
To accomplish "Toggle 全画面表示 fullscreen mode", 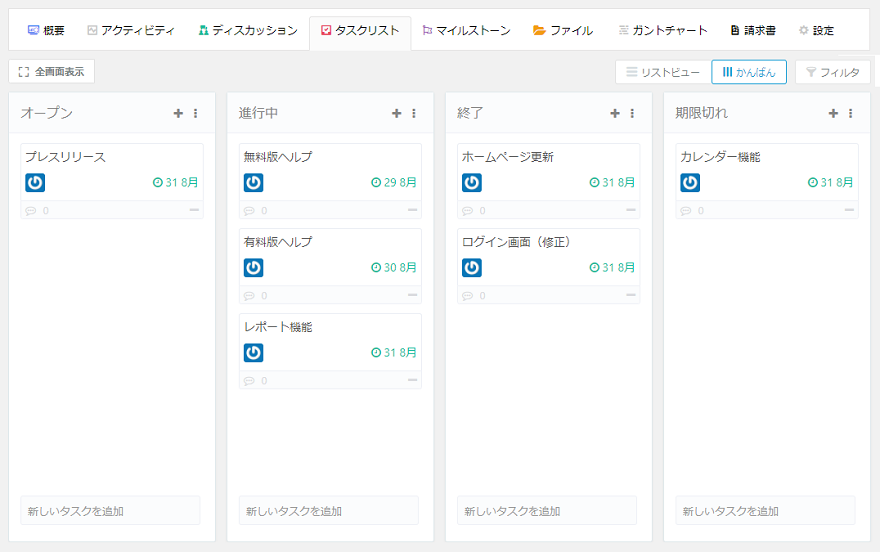I will [51, 72].
